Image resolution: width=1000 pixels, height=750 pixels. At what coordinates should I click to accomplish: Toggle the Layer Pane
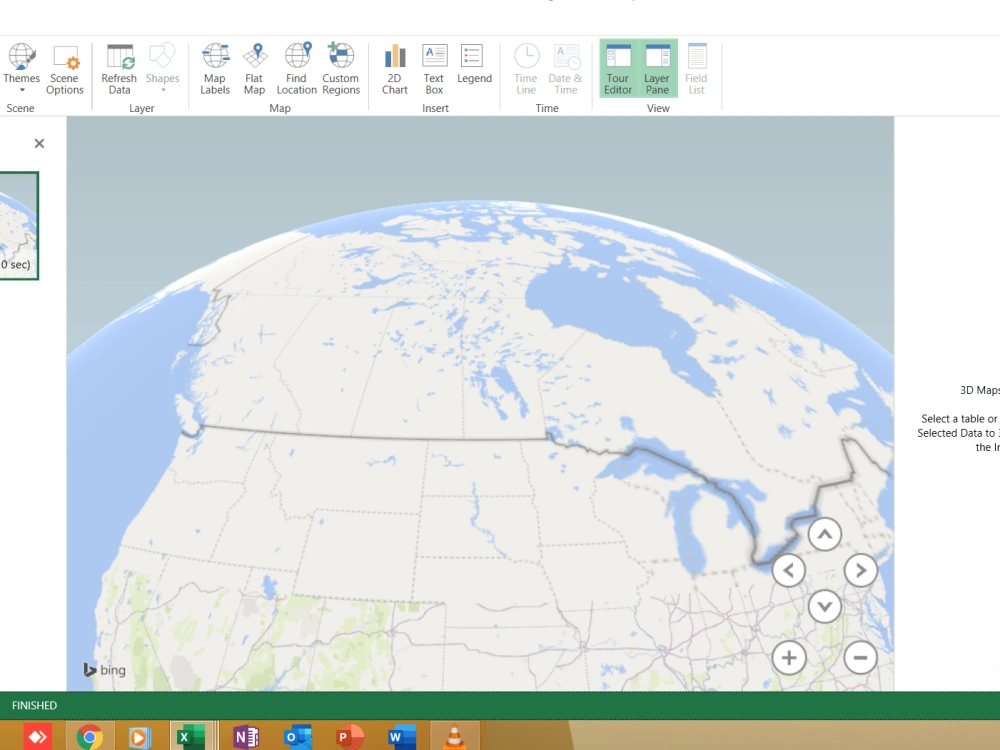click(657, 69)
